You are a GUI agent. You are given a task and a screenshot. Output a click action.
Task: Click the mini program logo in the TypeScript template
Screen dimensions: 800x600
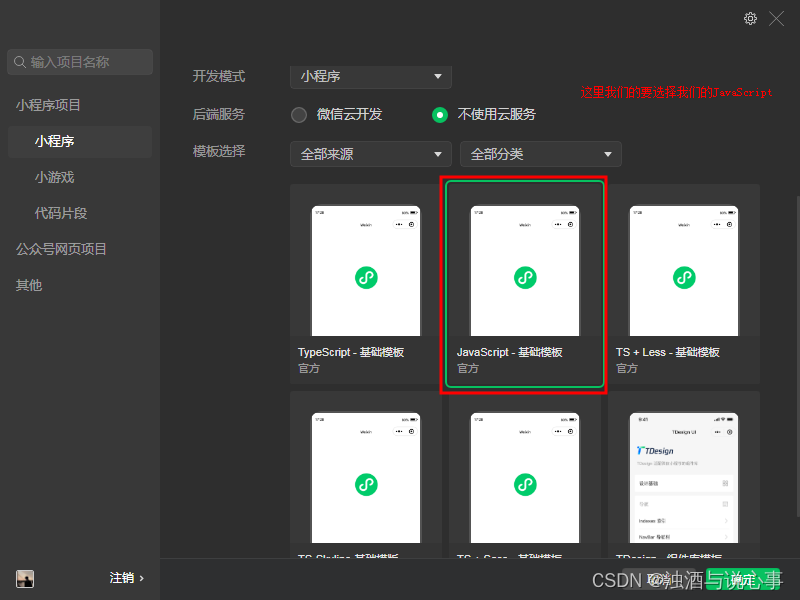pos(366,278)
